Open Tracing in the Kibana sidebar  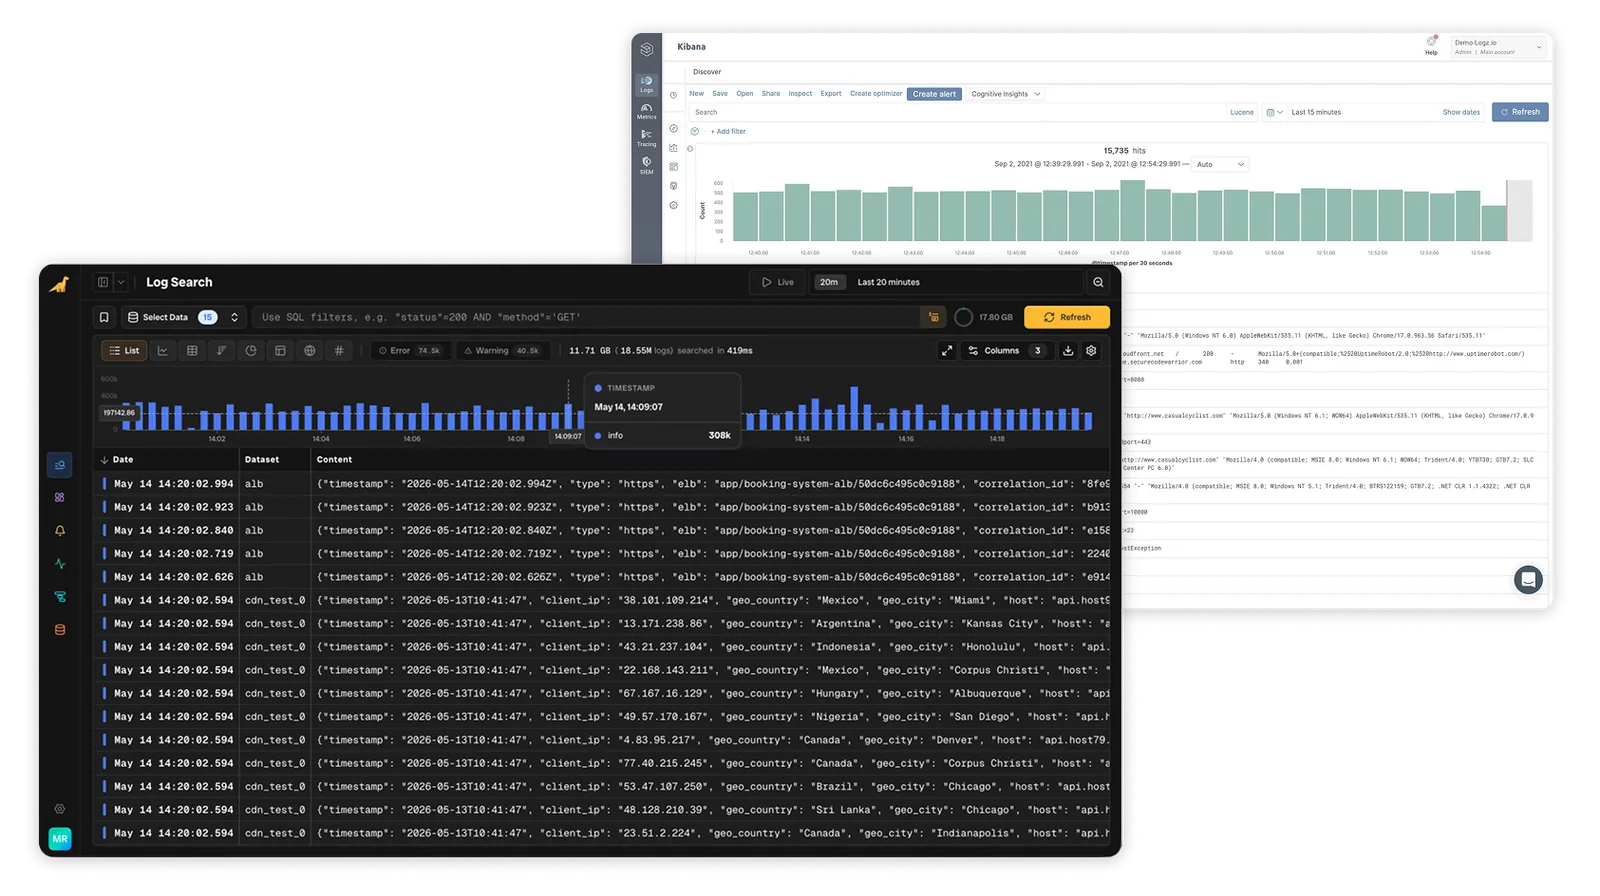(647, 139)
